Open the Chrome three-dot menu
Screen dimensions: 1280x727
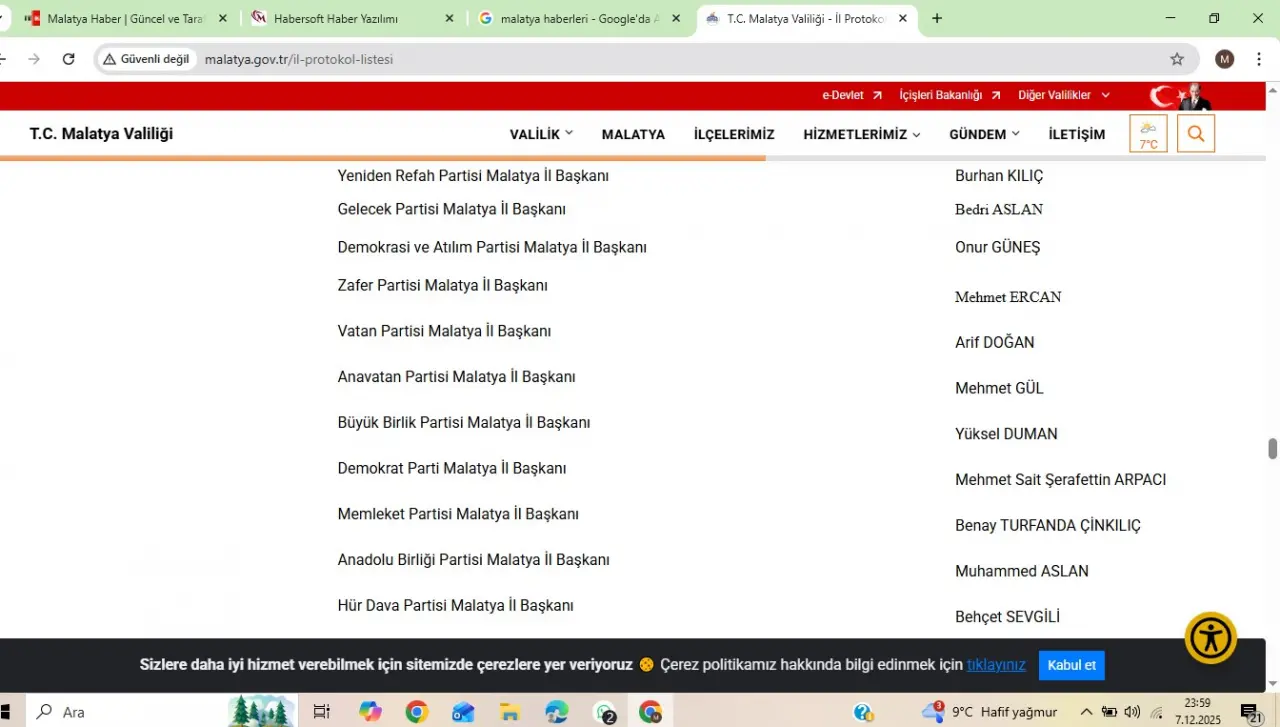pyautogui.click(x=1258, y=59)
